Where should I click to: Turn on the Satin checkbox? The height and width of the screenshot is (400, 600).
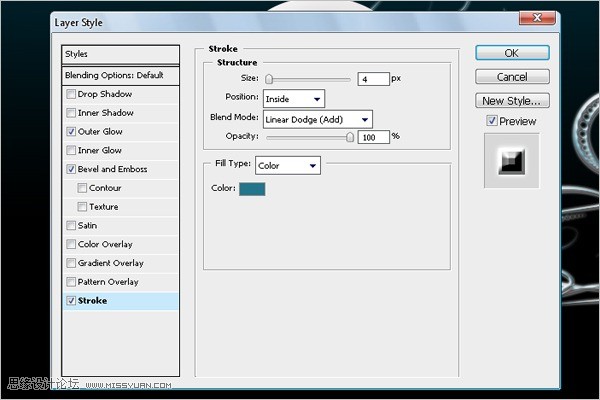(71, 225)
